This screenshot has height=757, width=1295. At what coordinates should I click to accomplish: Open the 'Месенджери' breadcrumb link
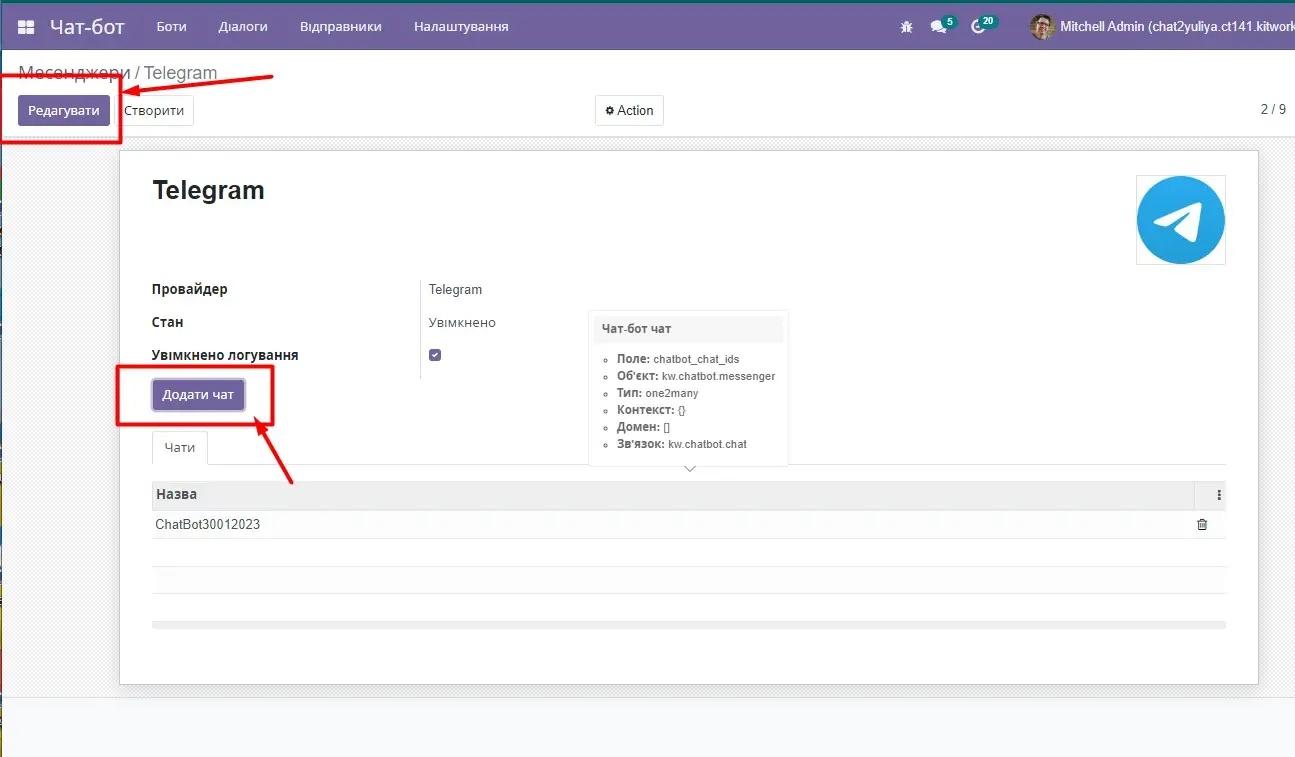73,72
